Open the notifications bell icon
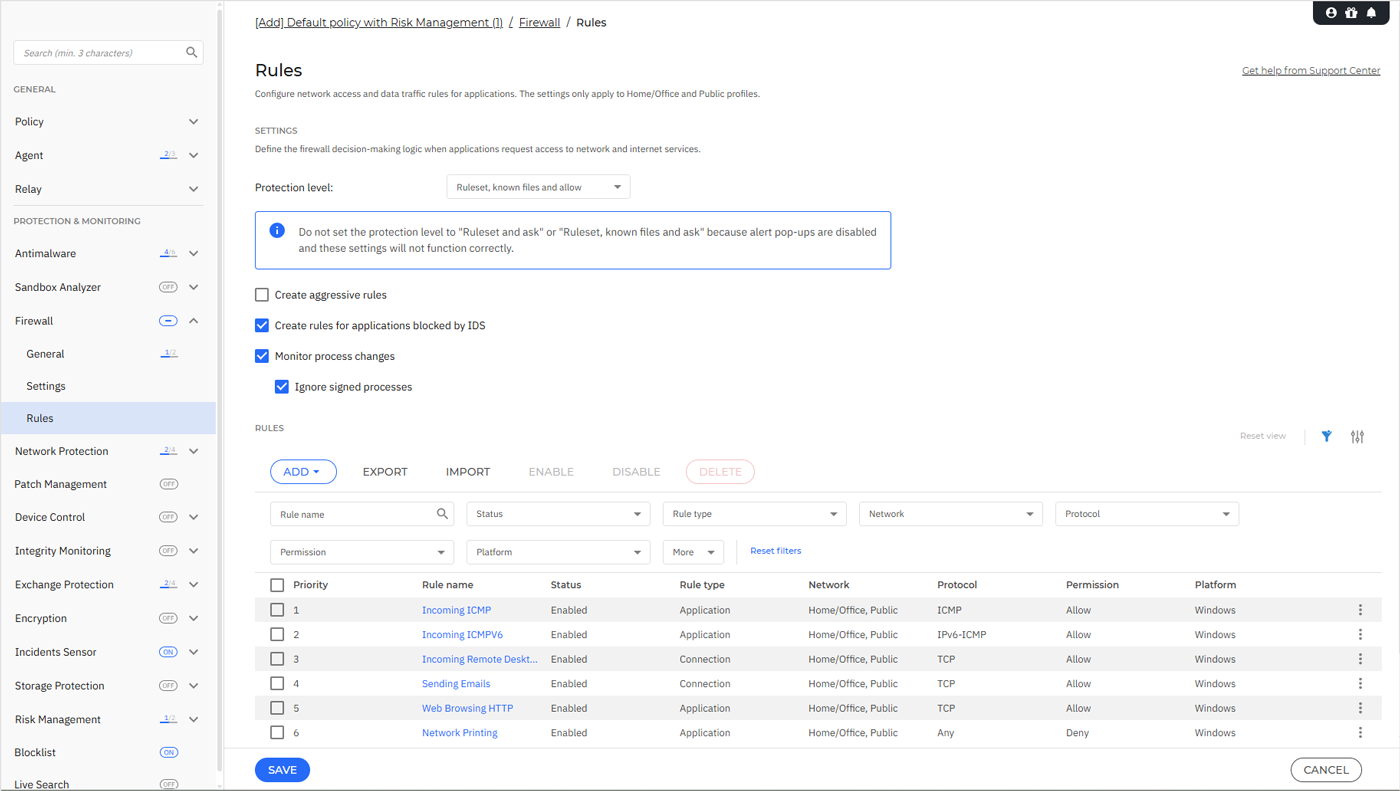Image resolution: width=1400 pixels, height=791 pixels. click(x=1371, y=13)
